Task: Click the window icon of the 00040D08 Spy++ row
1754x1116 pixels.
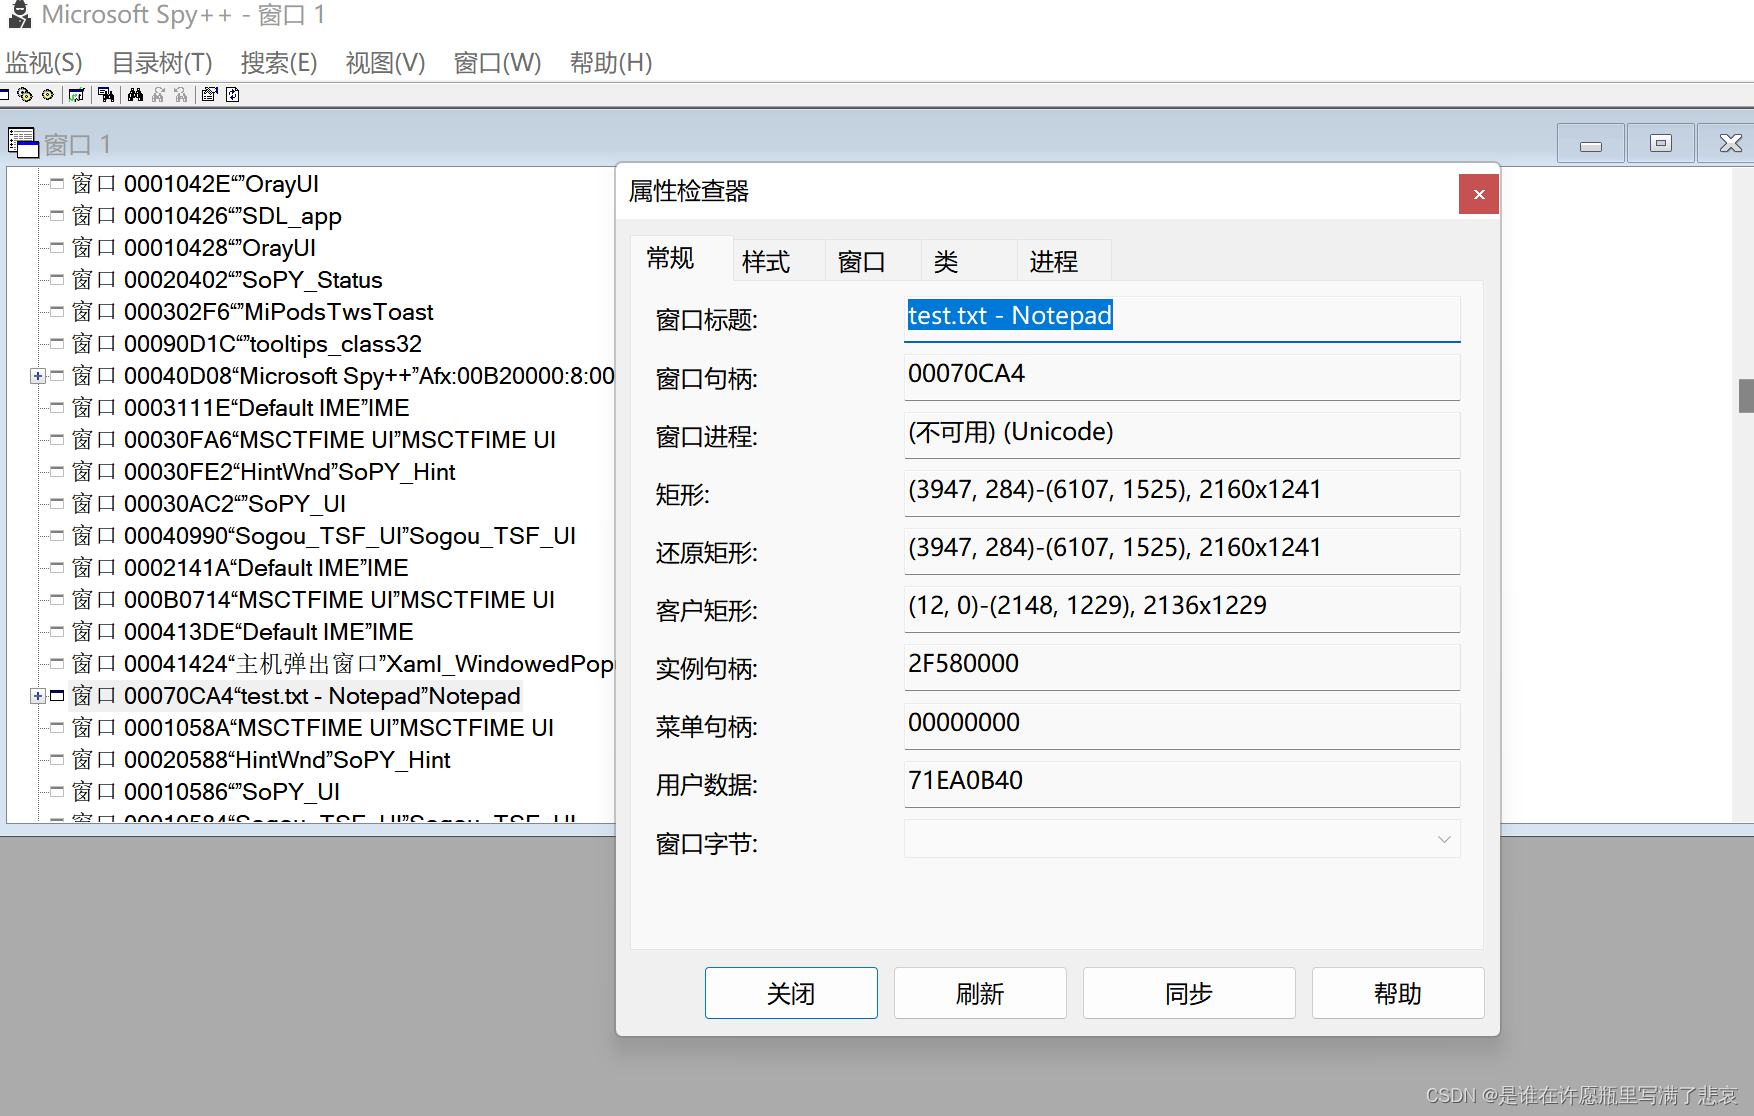Action: 57,376
